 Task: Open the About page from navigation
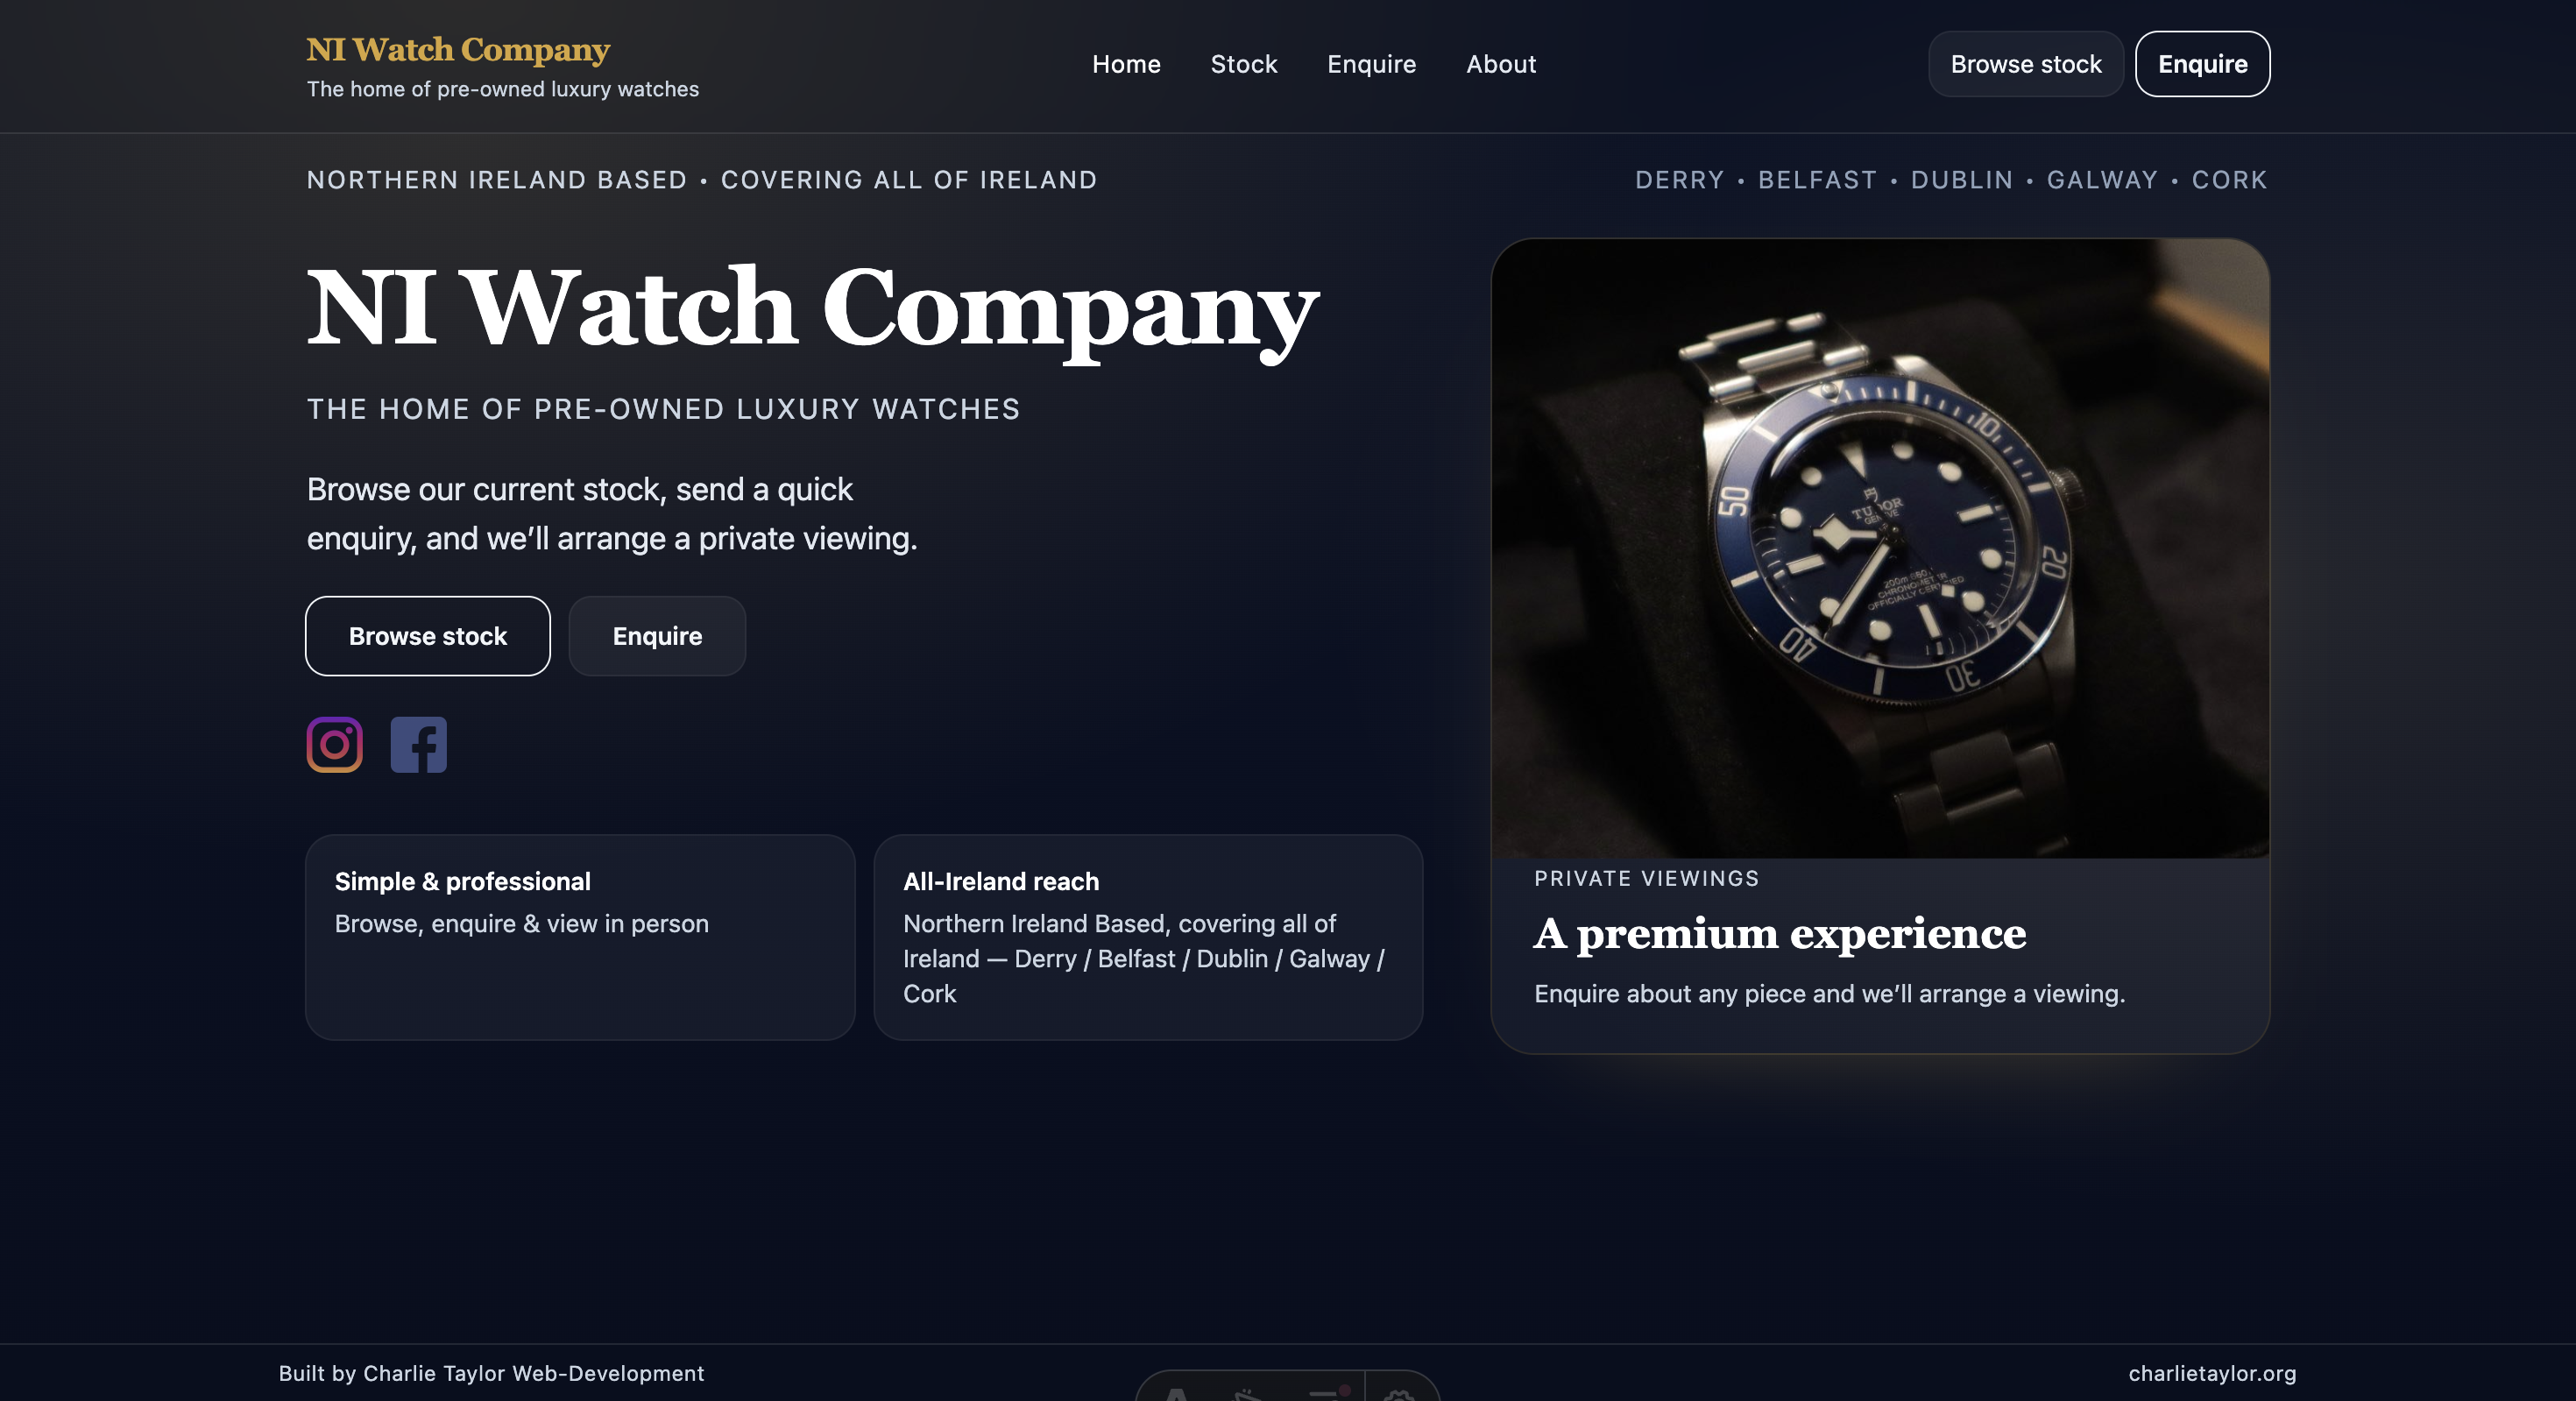click(1501, 64)
